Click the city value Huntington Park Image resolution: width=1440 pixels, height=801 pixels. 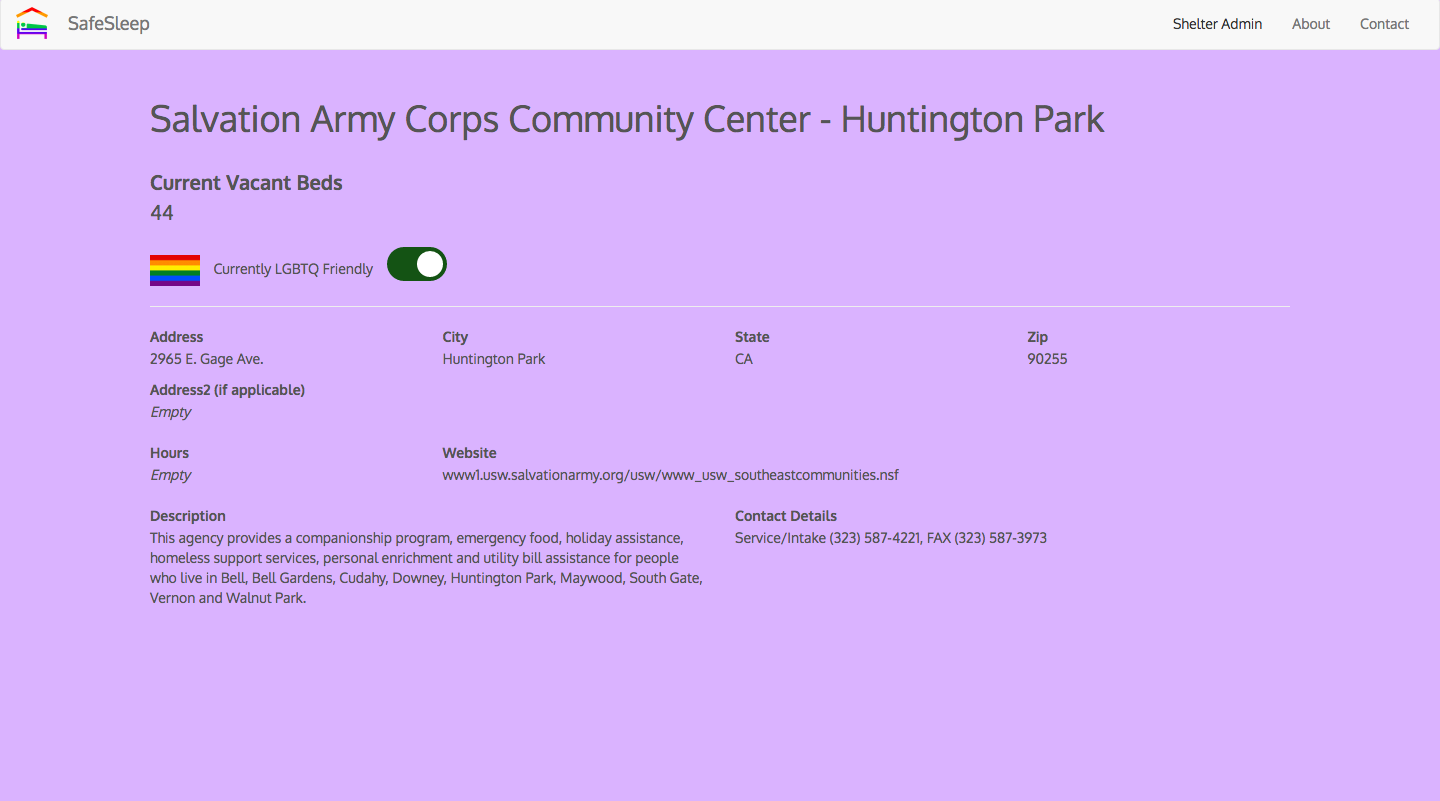click(x=494, y=359)
